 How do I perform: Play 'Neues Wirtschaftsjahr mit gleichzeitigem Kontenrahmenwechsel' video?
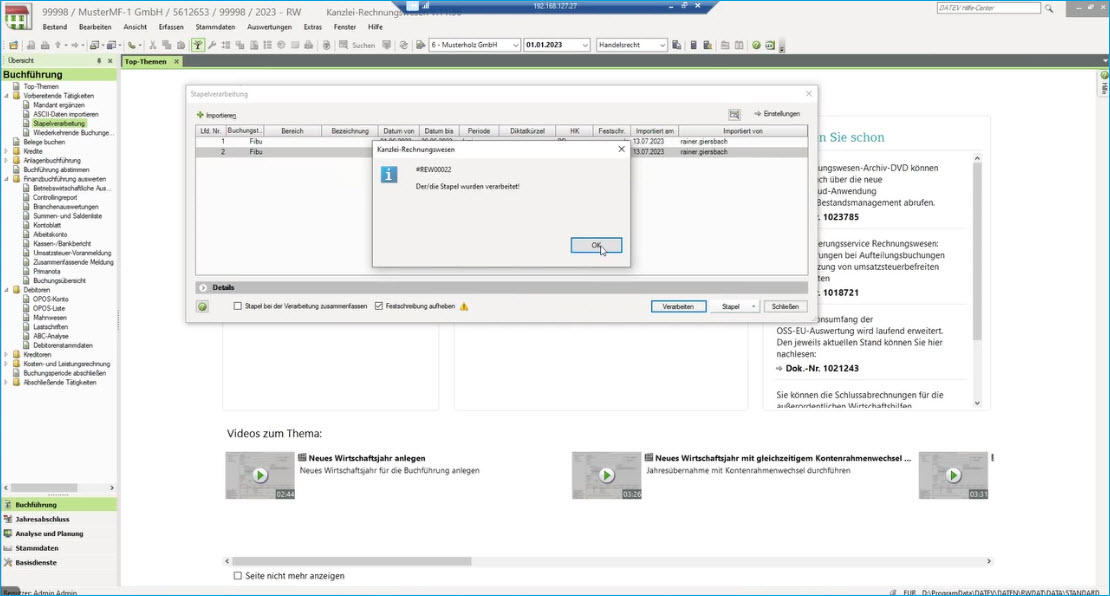[x=607, y=476]
